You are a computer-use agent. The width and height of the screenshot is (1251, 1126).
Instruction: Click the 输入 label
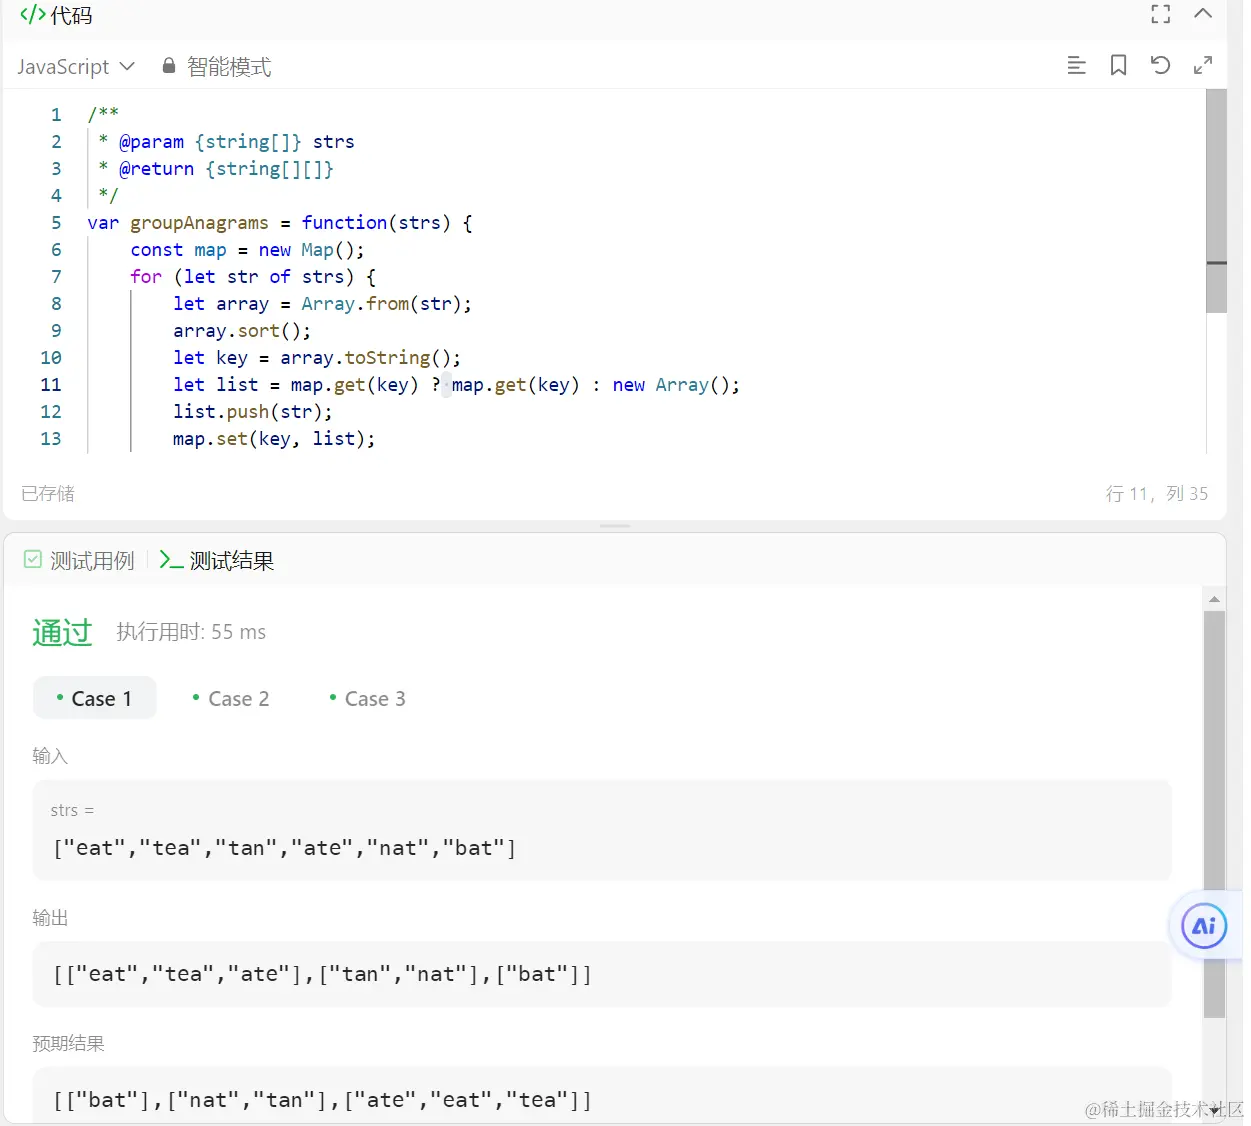(x=50, y=756)
